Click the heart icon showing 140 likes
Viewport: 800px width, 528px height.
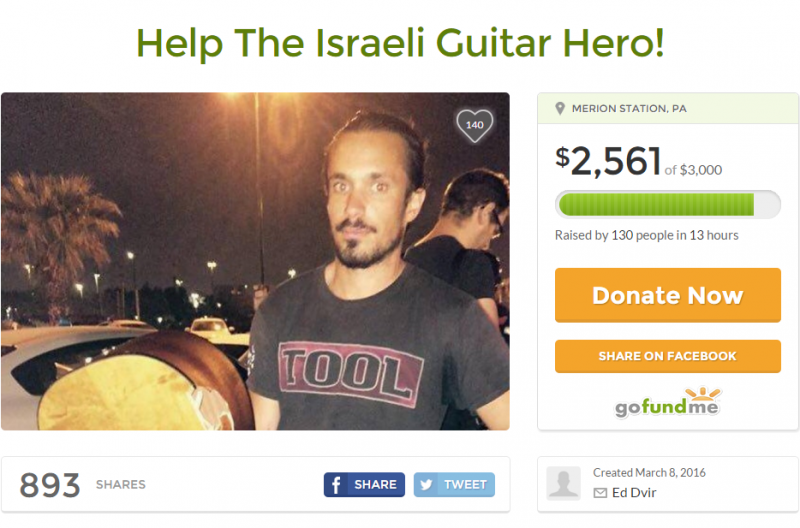(x=474, y=125)
